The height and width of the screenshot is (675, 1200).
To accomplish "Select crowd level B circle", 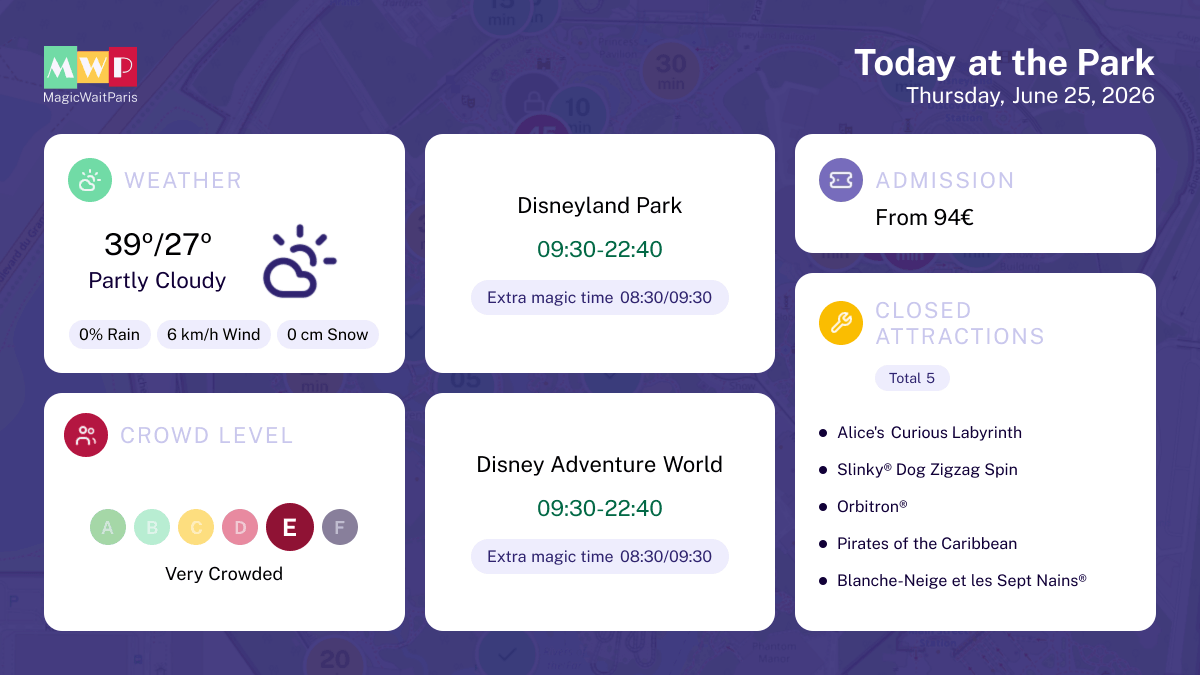I will pos(152,527).
